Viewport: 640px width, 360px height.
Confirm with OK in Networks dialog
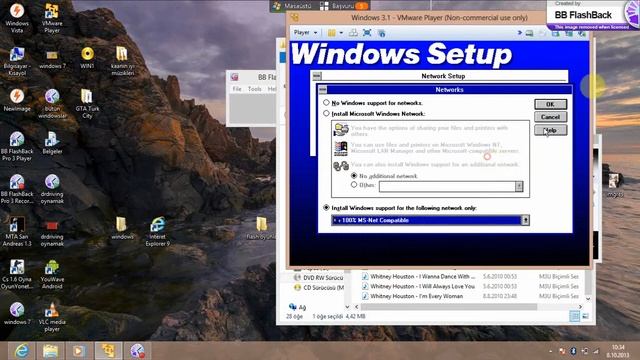pyautogui.click(x=550, y=104)
